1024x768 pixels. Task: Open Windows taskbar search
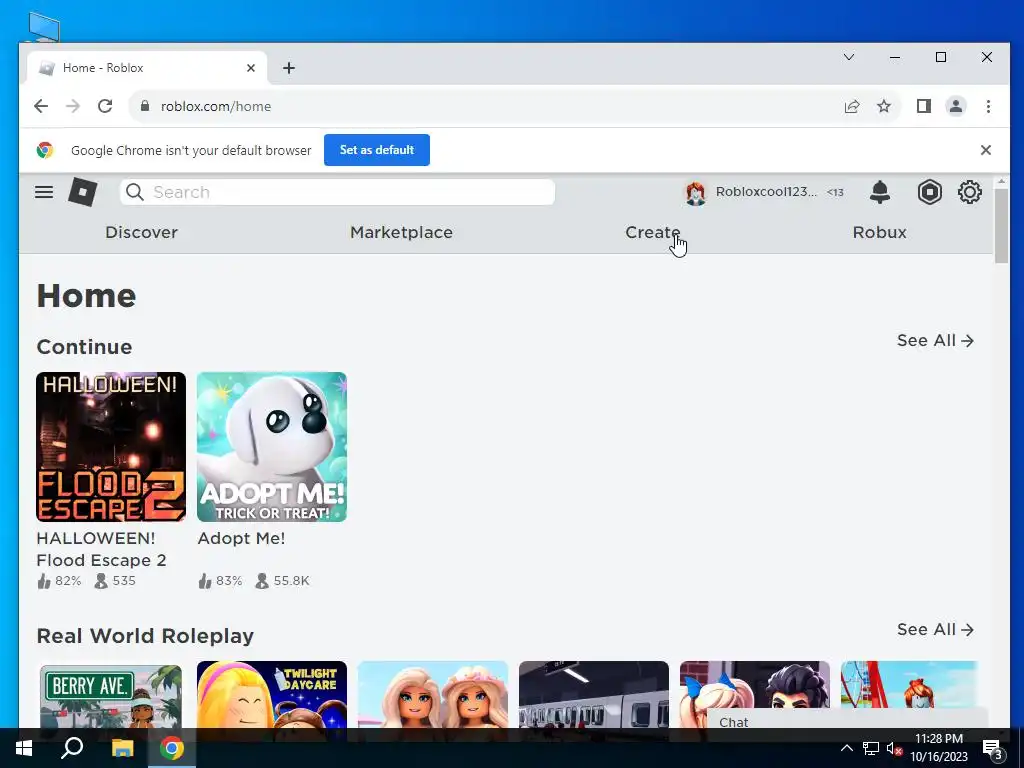pyautogui.click(x=72, y=748)
